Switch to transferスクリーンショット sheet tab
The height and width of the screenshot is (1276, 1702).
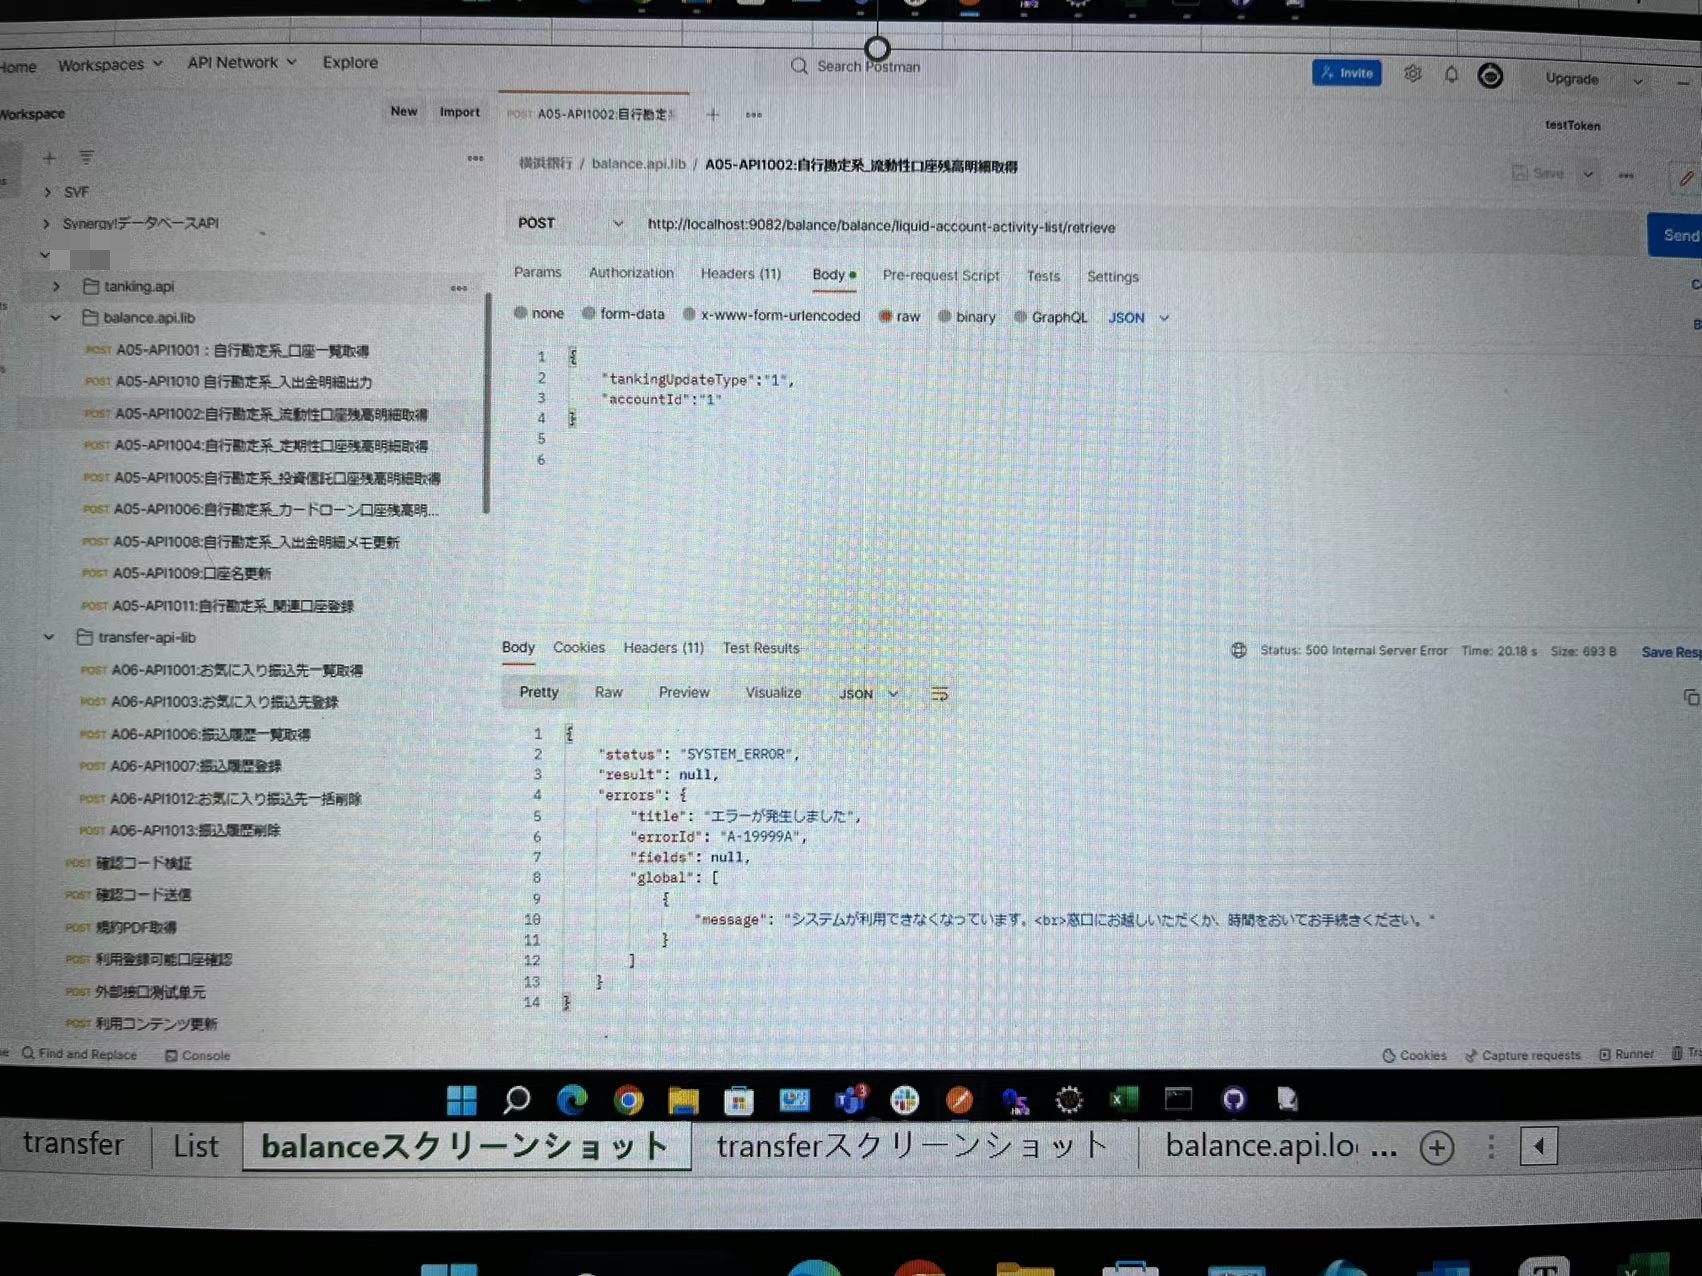(x=912, y=1145)
